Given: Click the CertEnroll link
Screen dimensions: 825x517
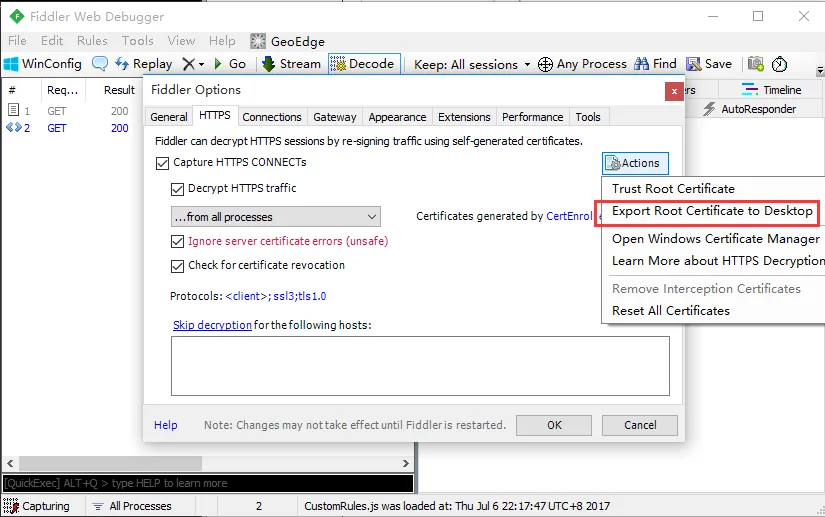Looking at the screenshot, I should (x=569, y=216).
